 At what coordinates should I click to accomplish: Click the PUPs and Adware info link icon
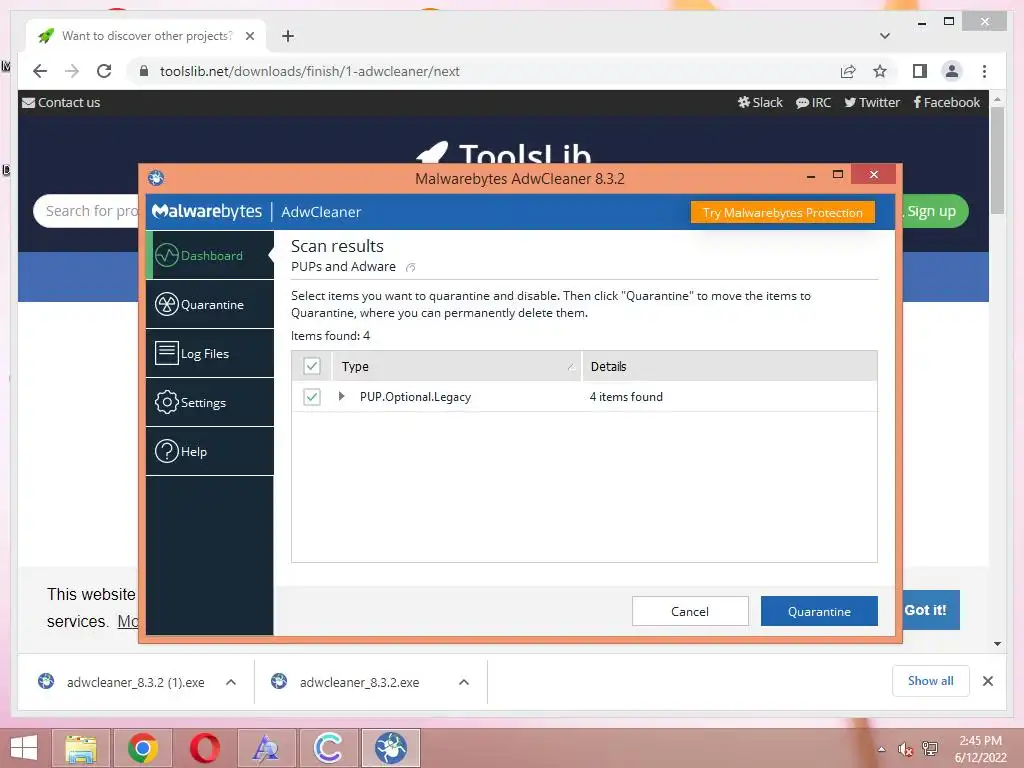point(411,267)
